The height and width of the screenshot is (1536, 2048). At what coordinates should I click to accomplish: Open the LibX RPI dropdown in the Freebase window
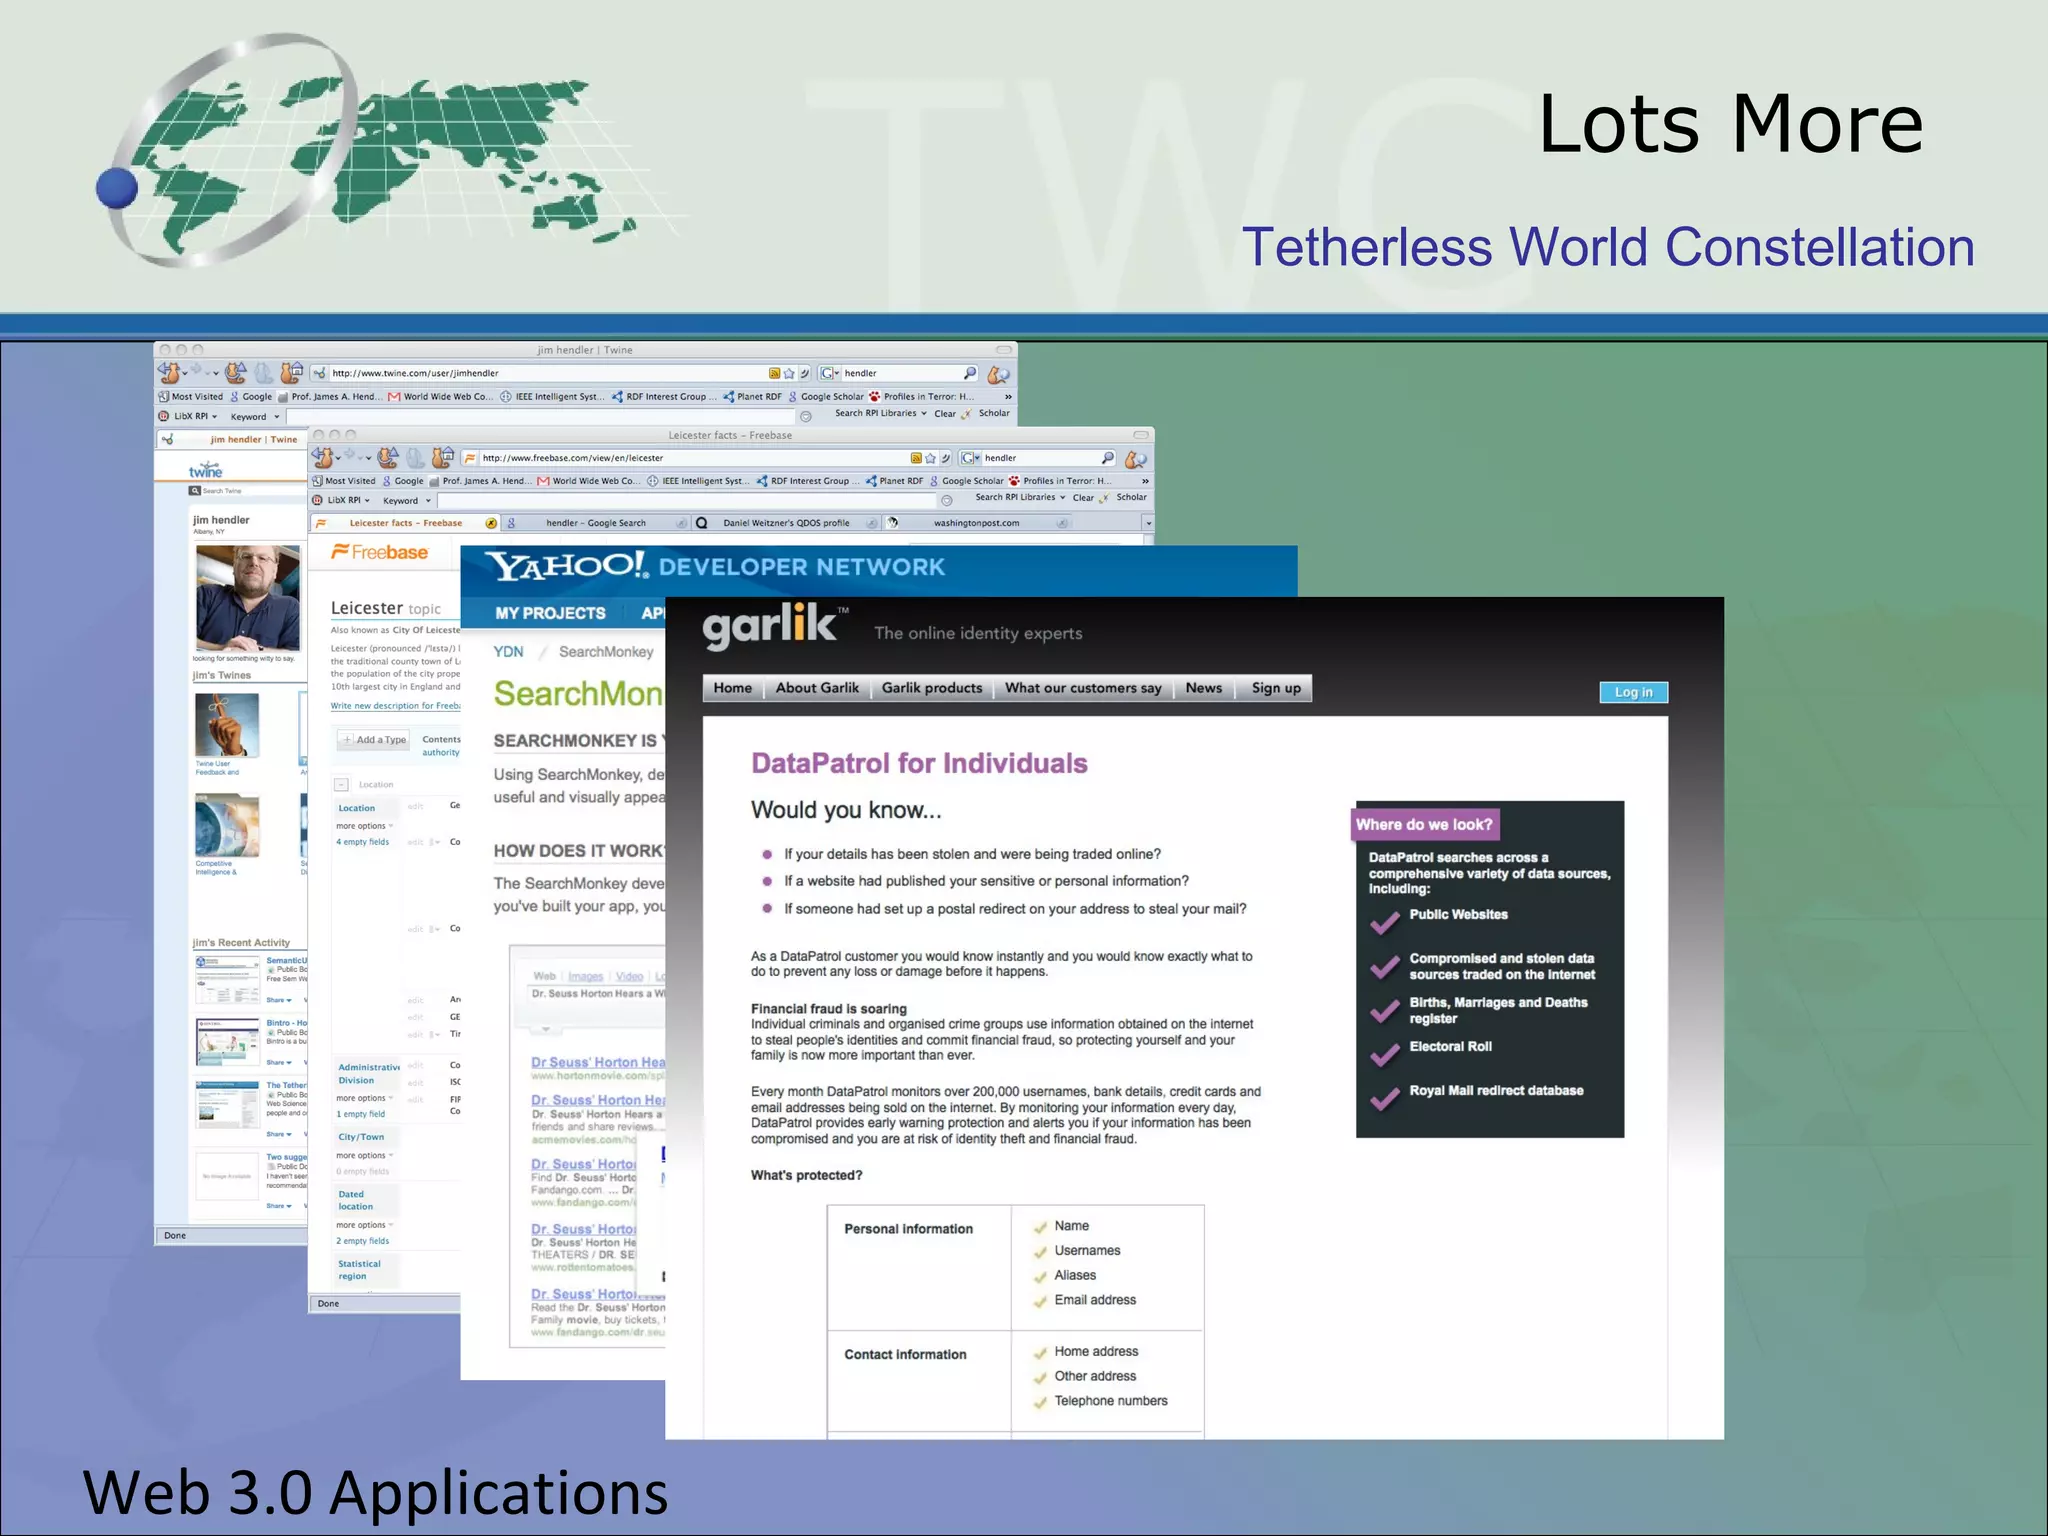point(342,500)
